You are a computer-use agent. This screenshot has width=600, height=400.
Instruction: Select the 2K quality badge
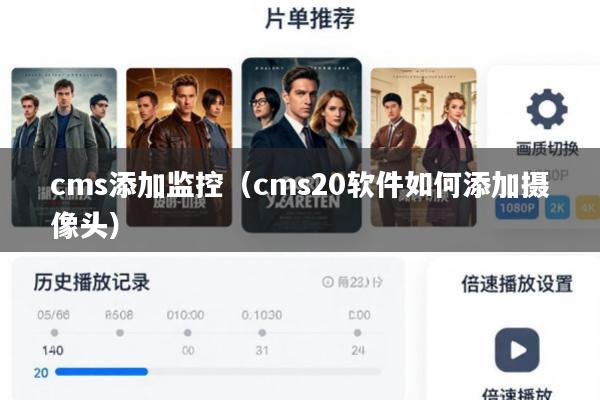[557, 208]
